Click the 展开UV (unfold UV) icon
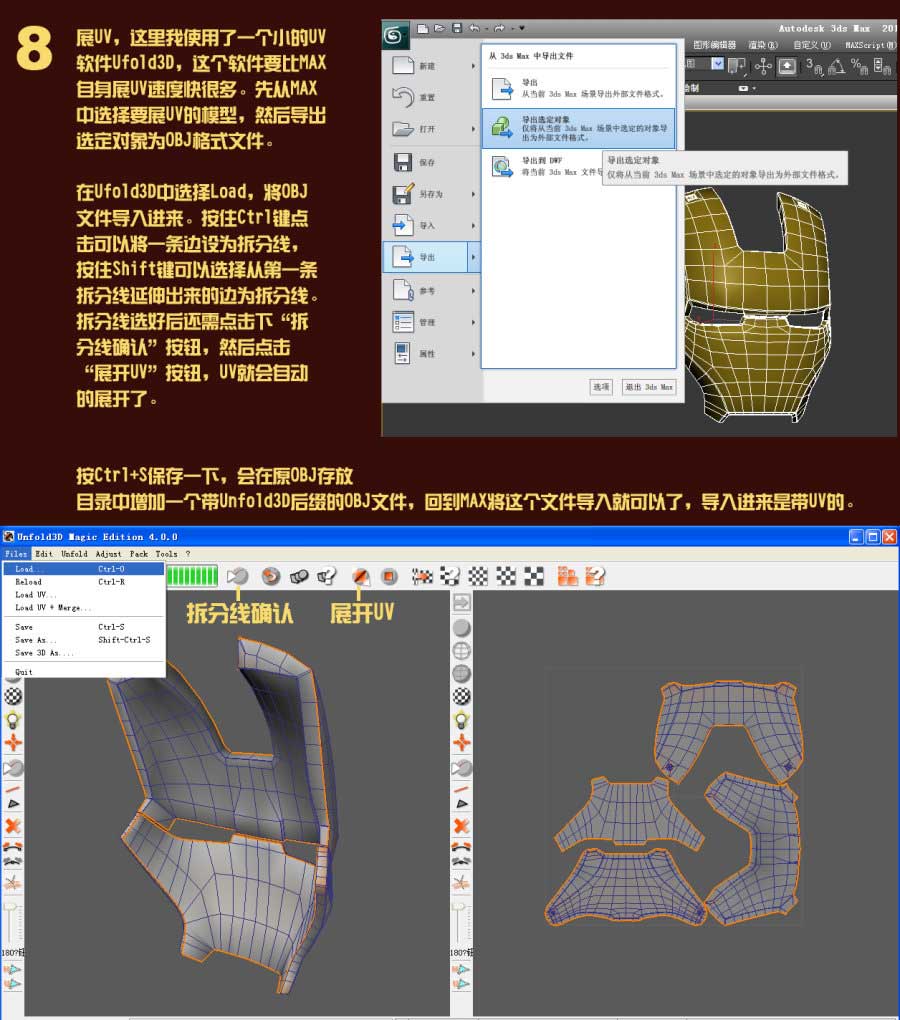The image size is (900, 1020). pyautogui.click(x=360, y=577)
